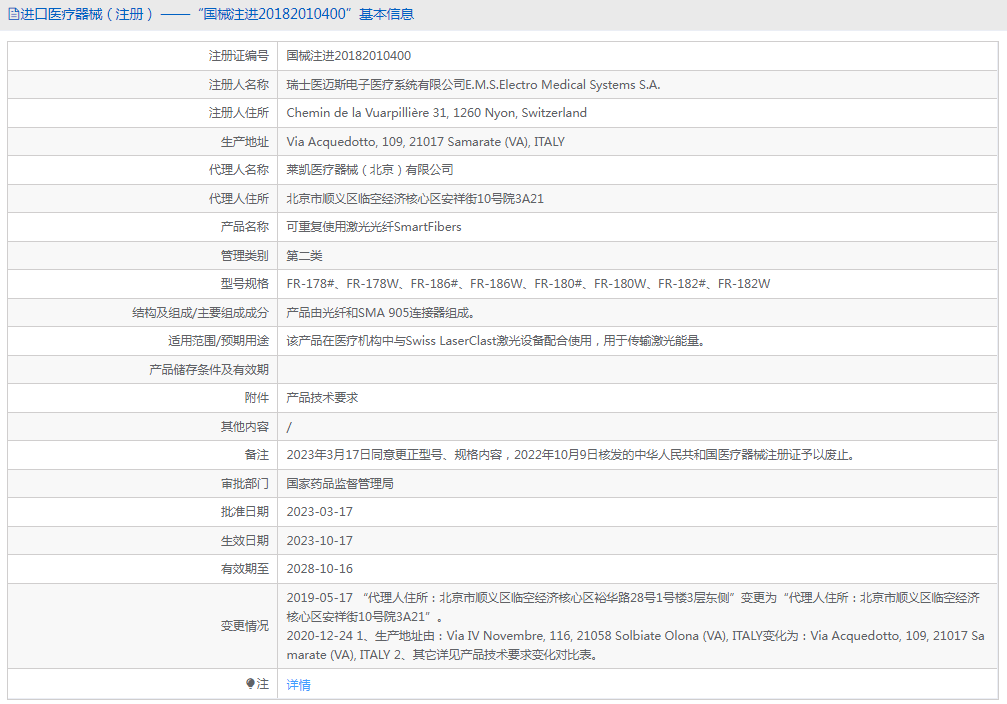
Task: Click the 附件 label
Action: [256, 398]
